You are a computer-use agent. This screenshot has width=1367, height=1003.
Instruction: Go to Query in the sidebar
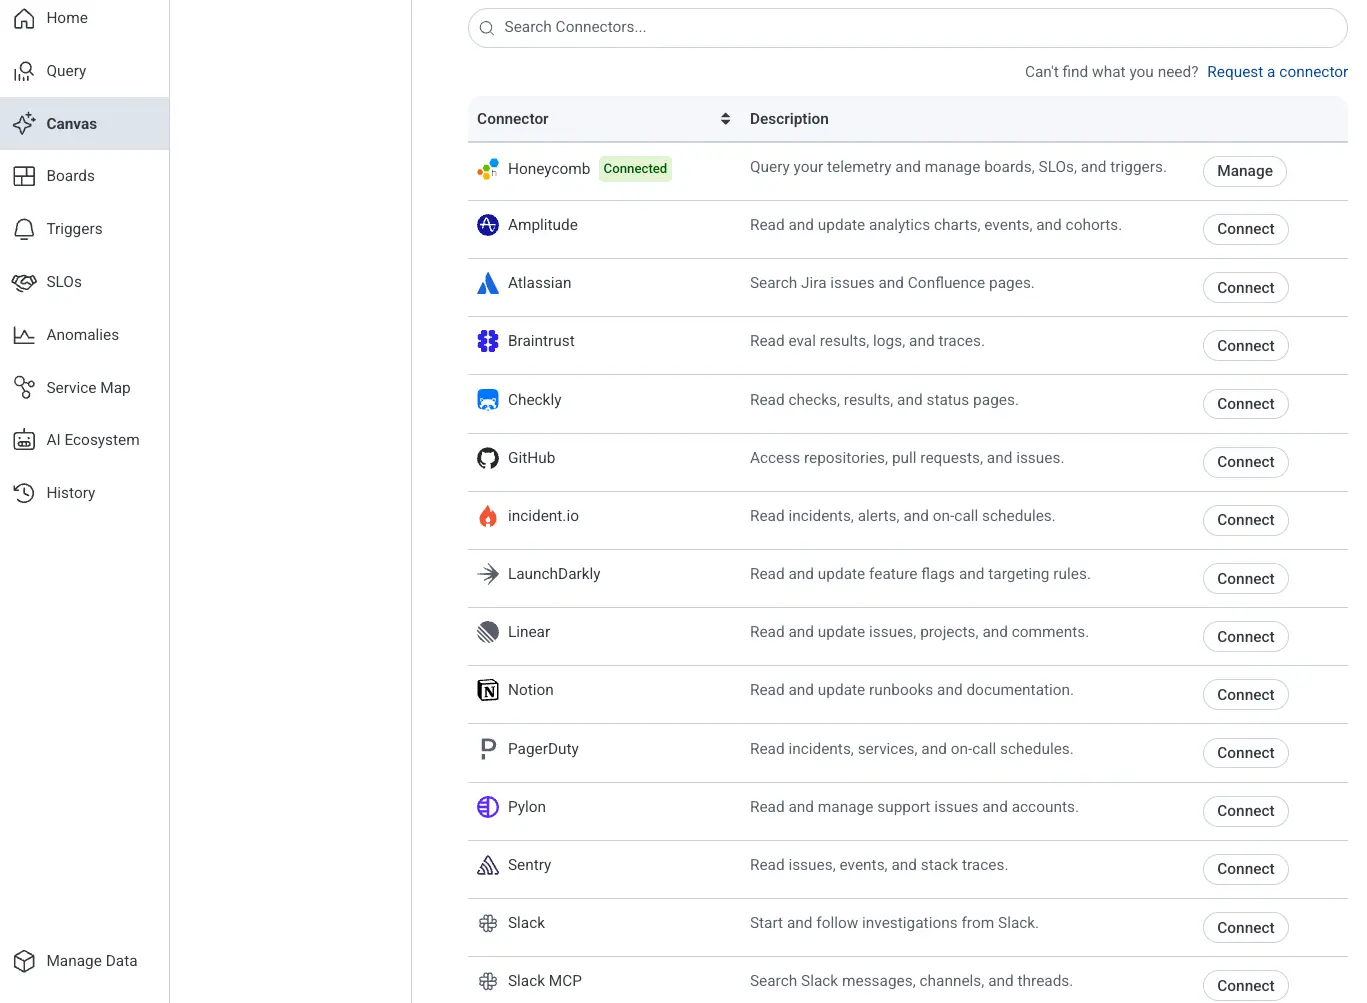point(84,71)
